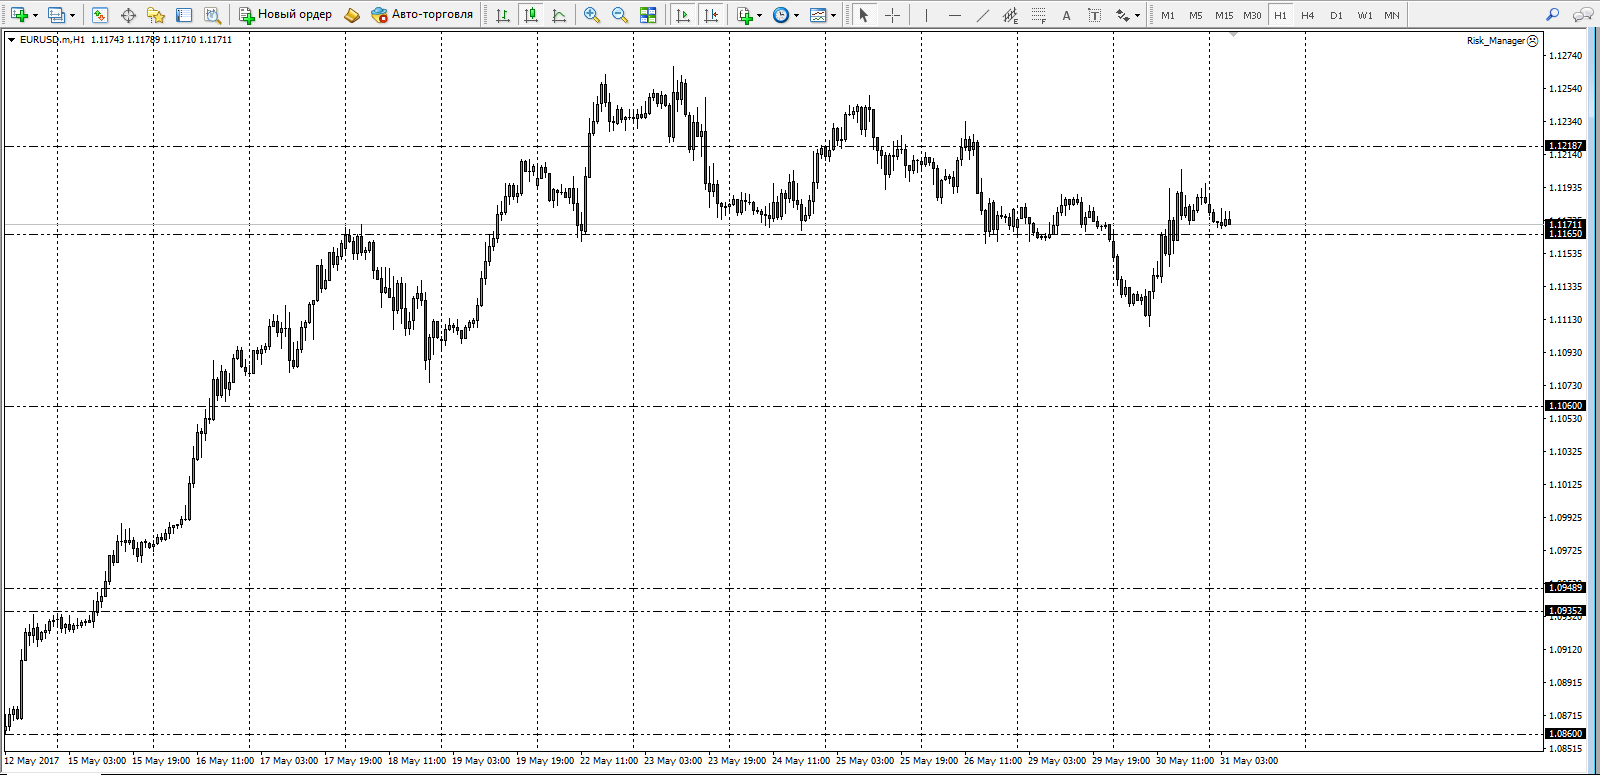
Task: Open the Arrows dropdown arrow
Action: tap(1137, 15)
